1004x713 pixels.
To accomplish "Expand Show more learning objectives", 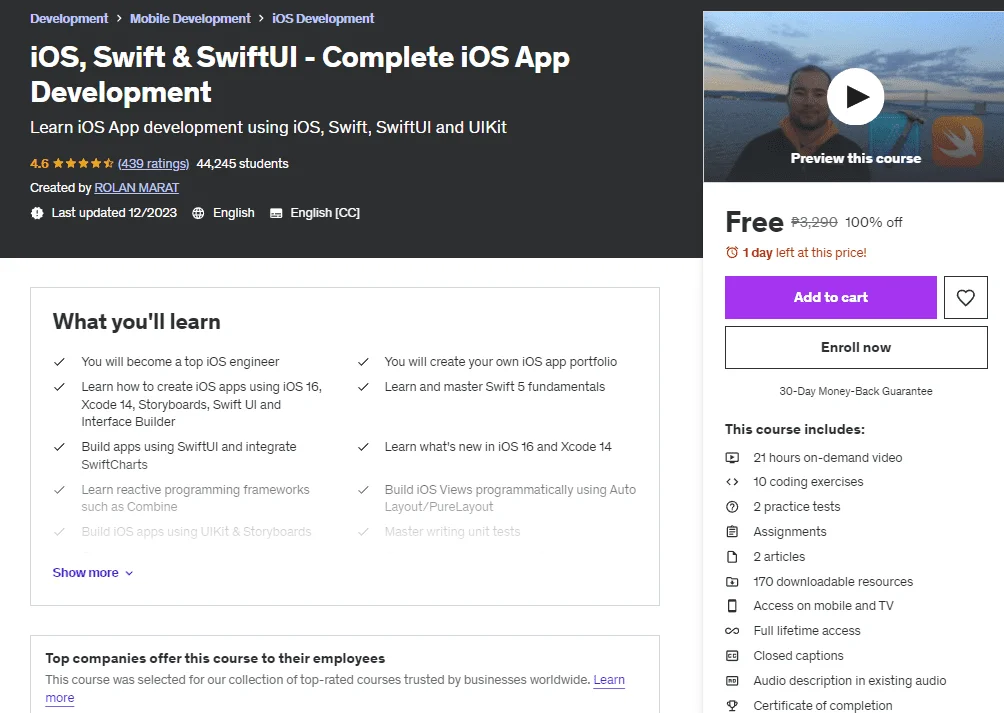I will click(x=93, y=573).
